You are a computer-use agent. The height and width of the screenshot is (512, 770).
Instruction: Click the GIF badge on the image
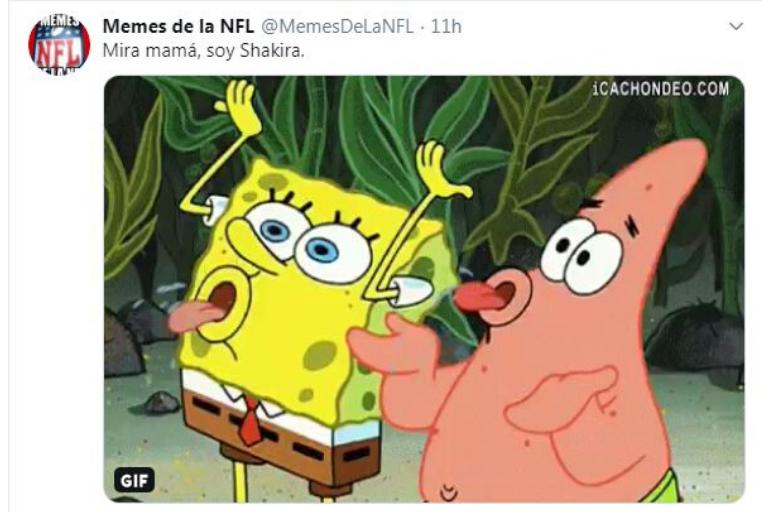130,480
